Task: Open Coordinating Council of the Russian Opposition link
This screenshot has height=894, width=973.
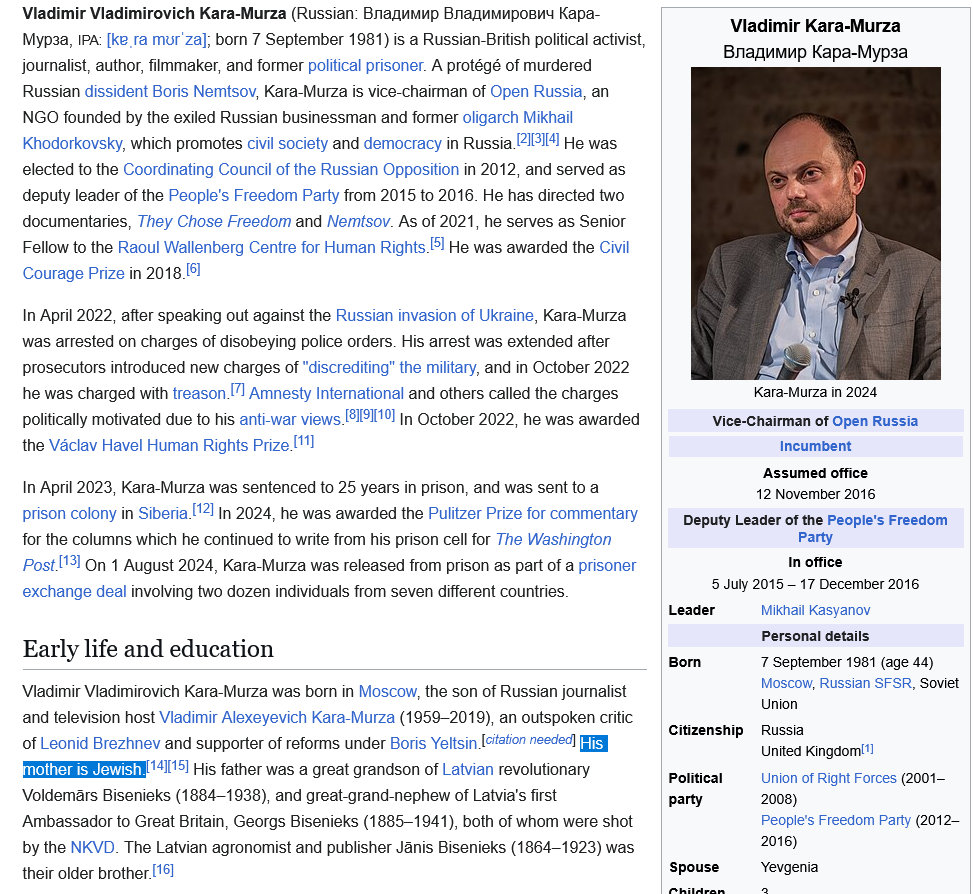Action: [291, 170]
